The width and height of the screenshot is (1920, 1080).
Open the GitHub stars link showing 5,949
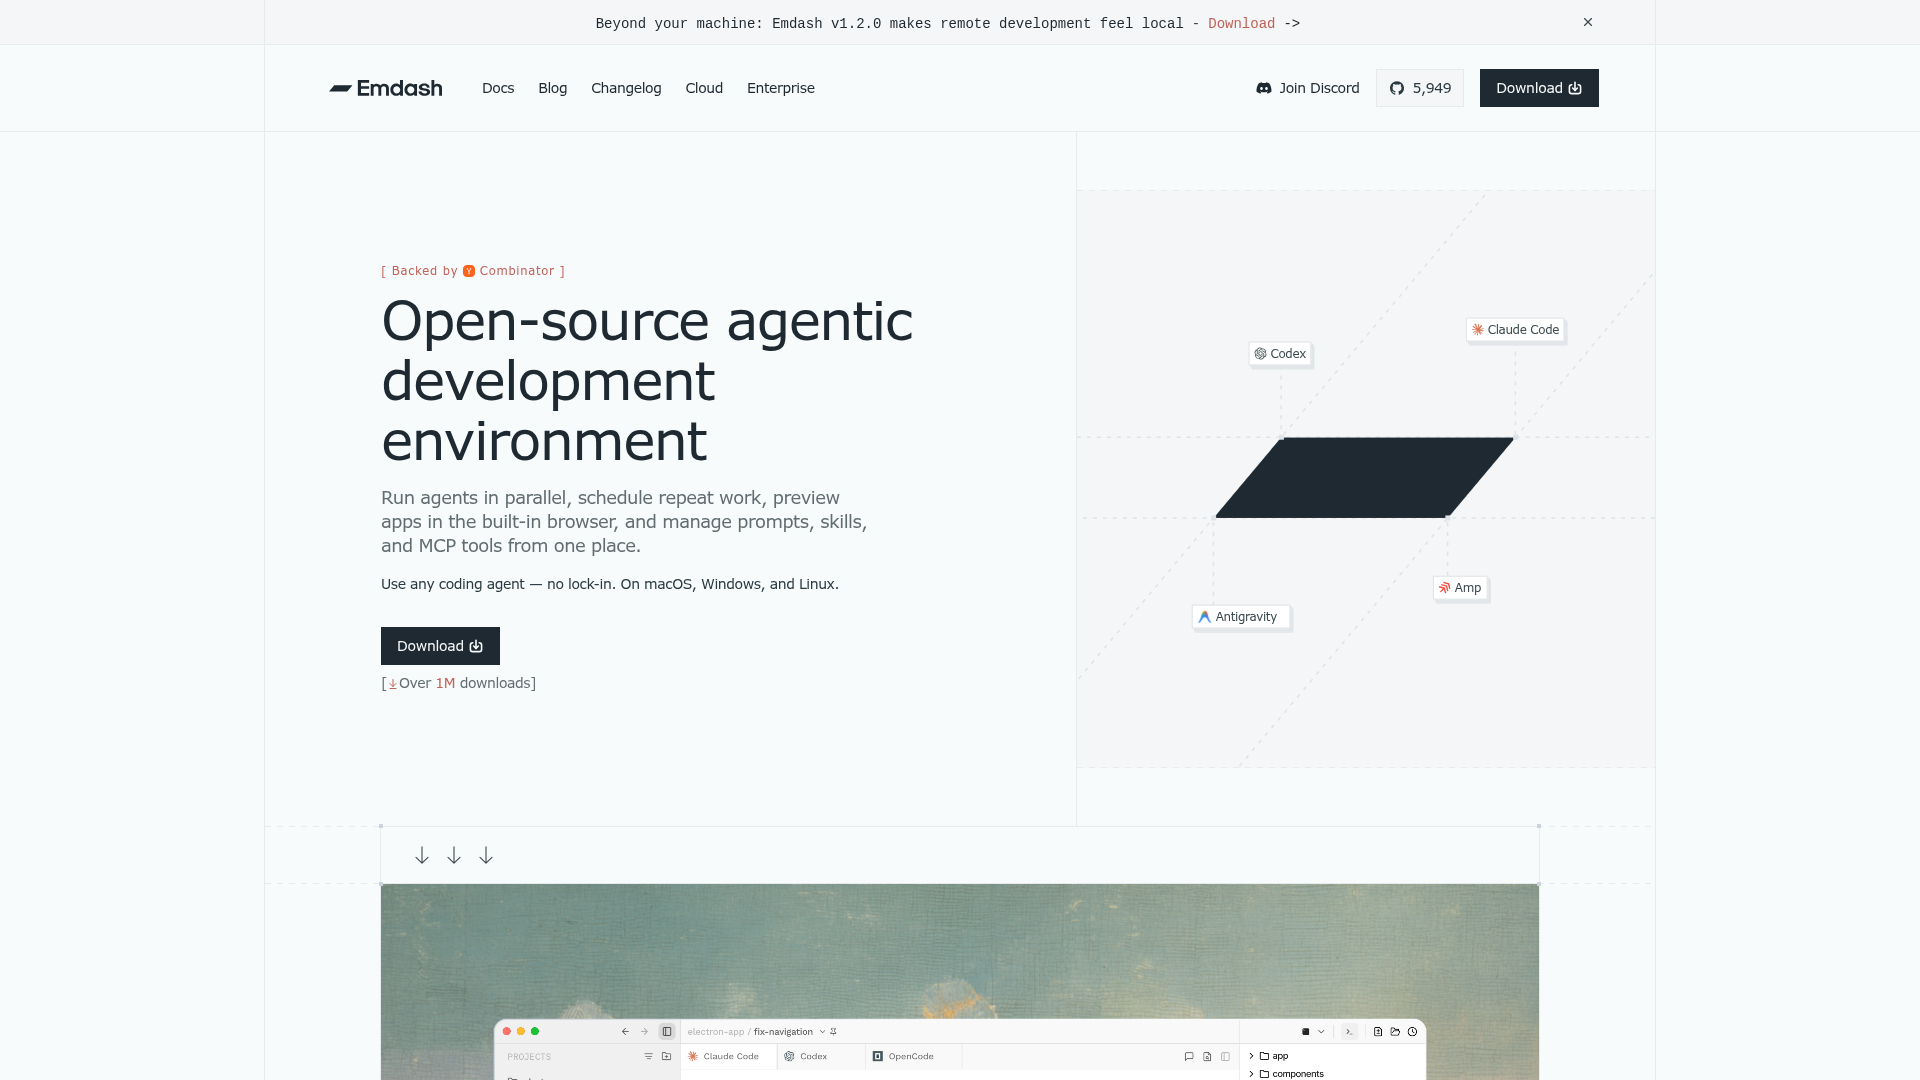[1420, 88]
